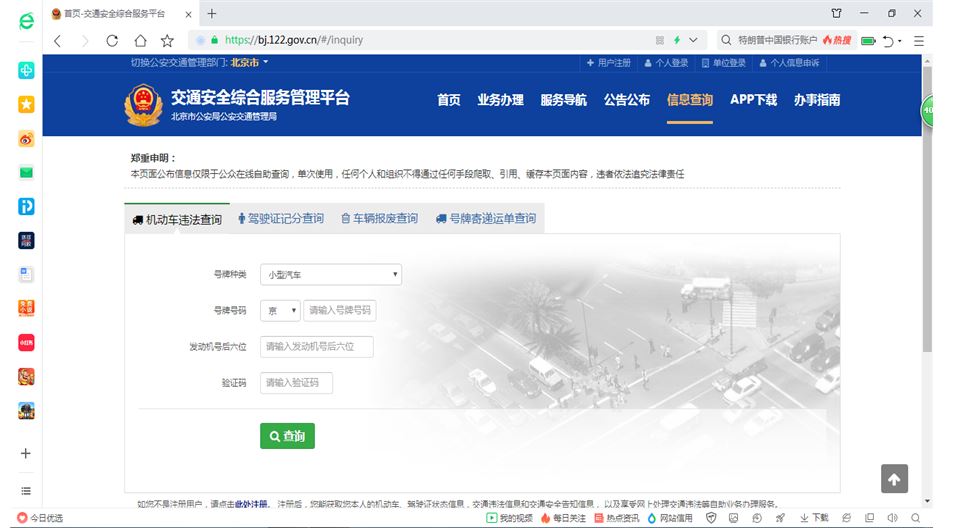Click the yellow star favorites sidebar icon
Screen dimensions: 957x528
pyautogui.click(x=26, y=104)
